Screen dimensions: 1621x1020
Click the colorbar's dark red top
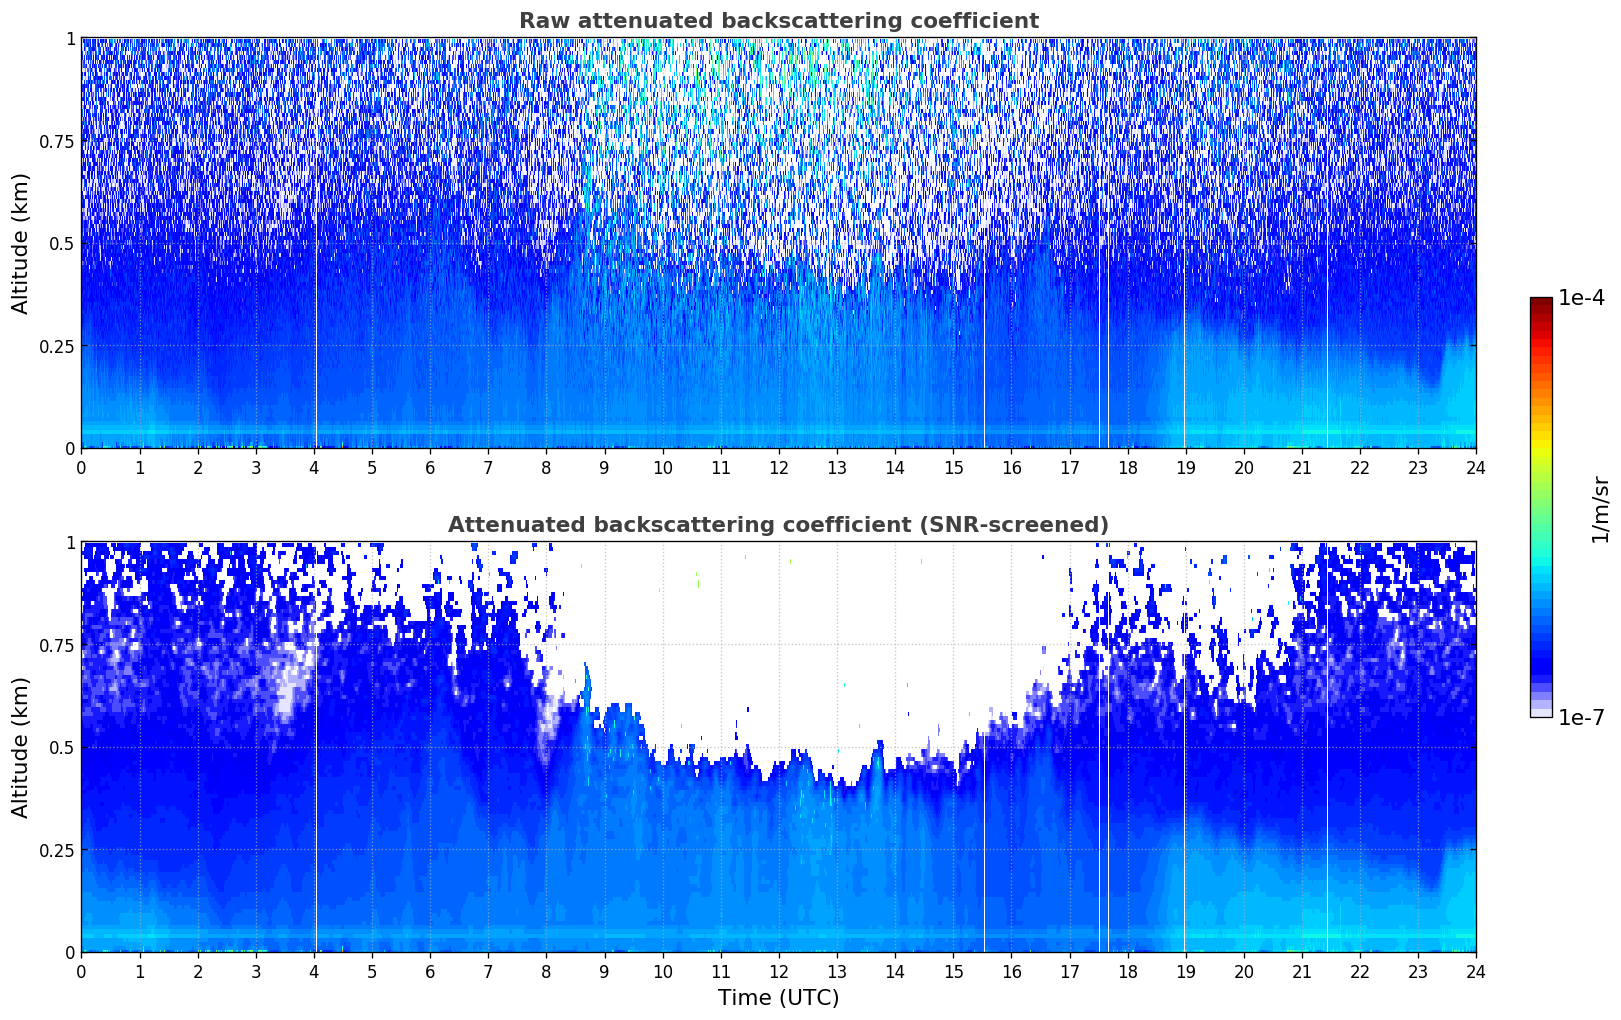click(1541, 304)
